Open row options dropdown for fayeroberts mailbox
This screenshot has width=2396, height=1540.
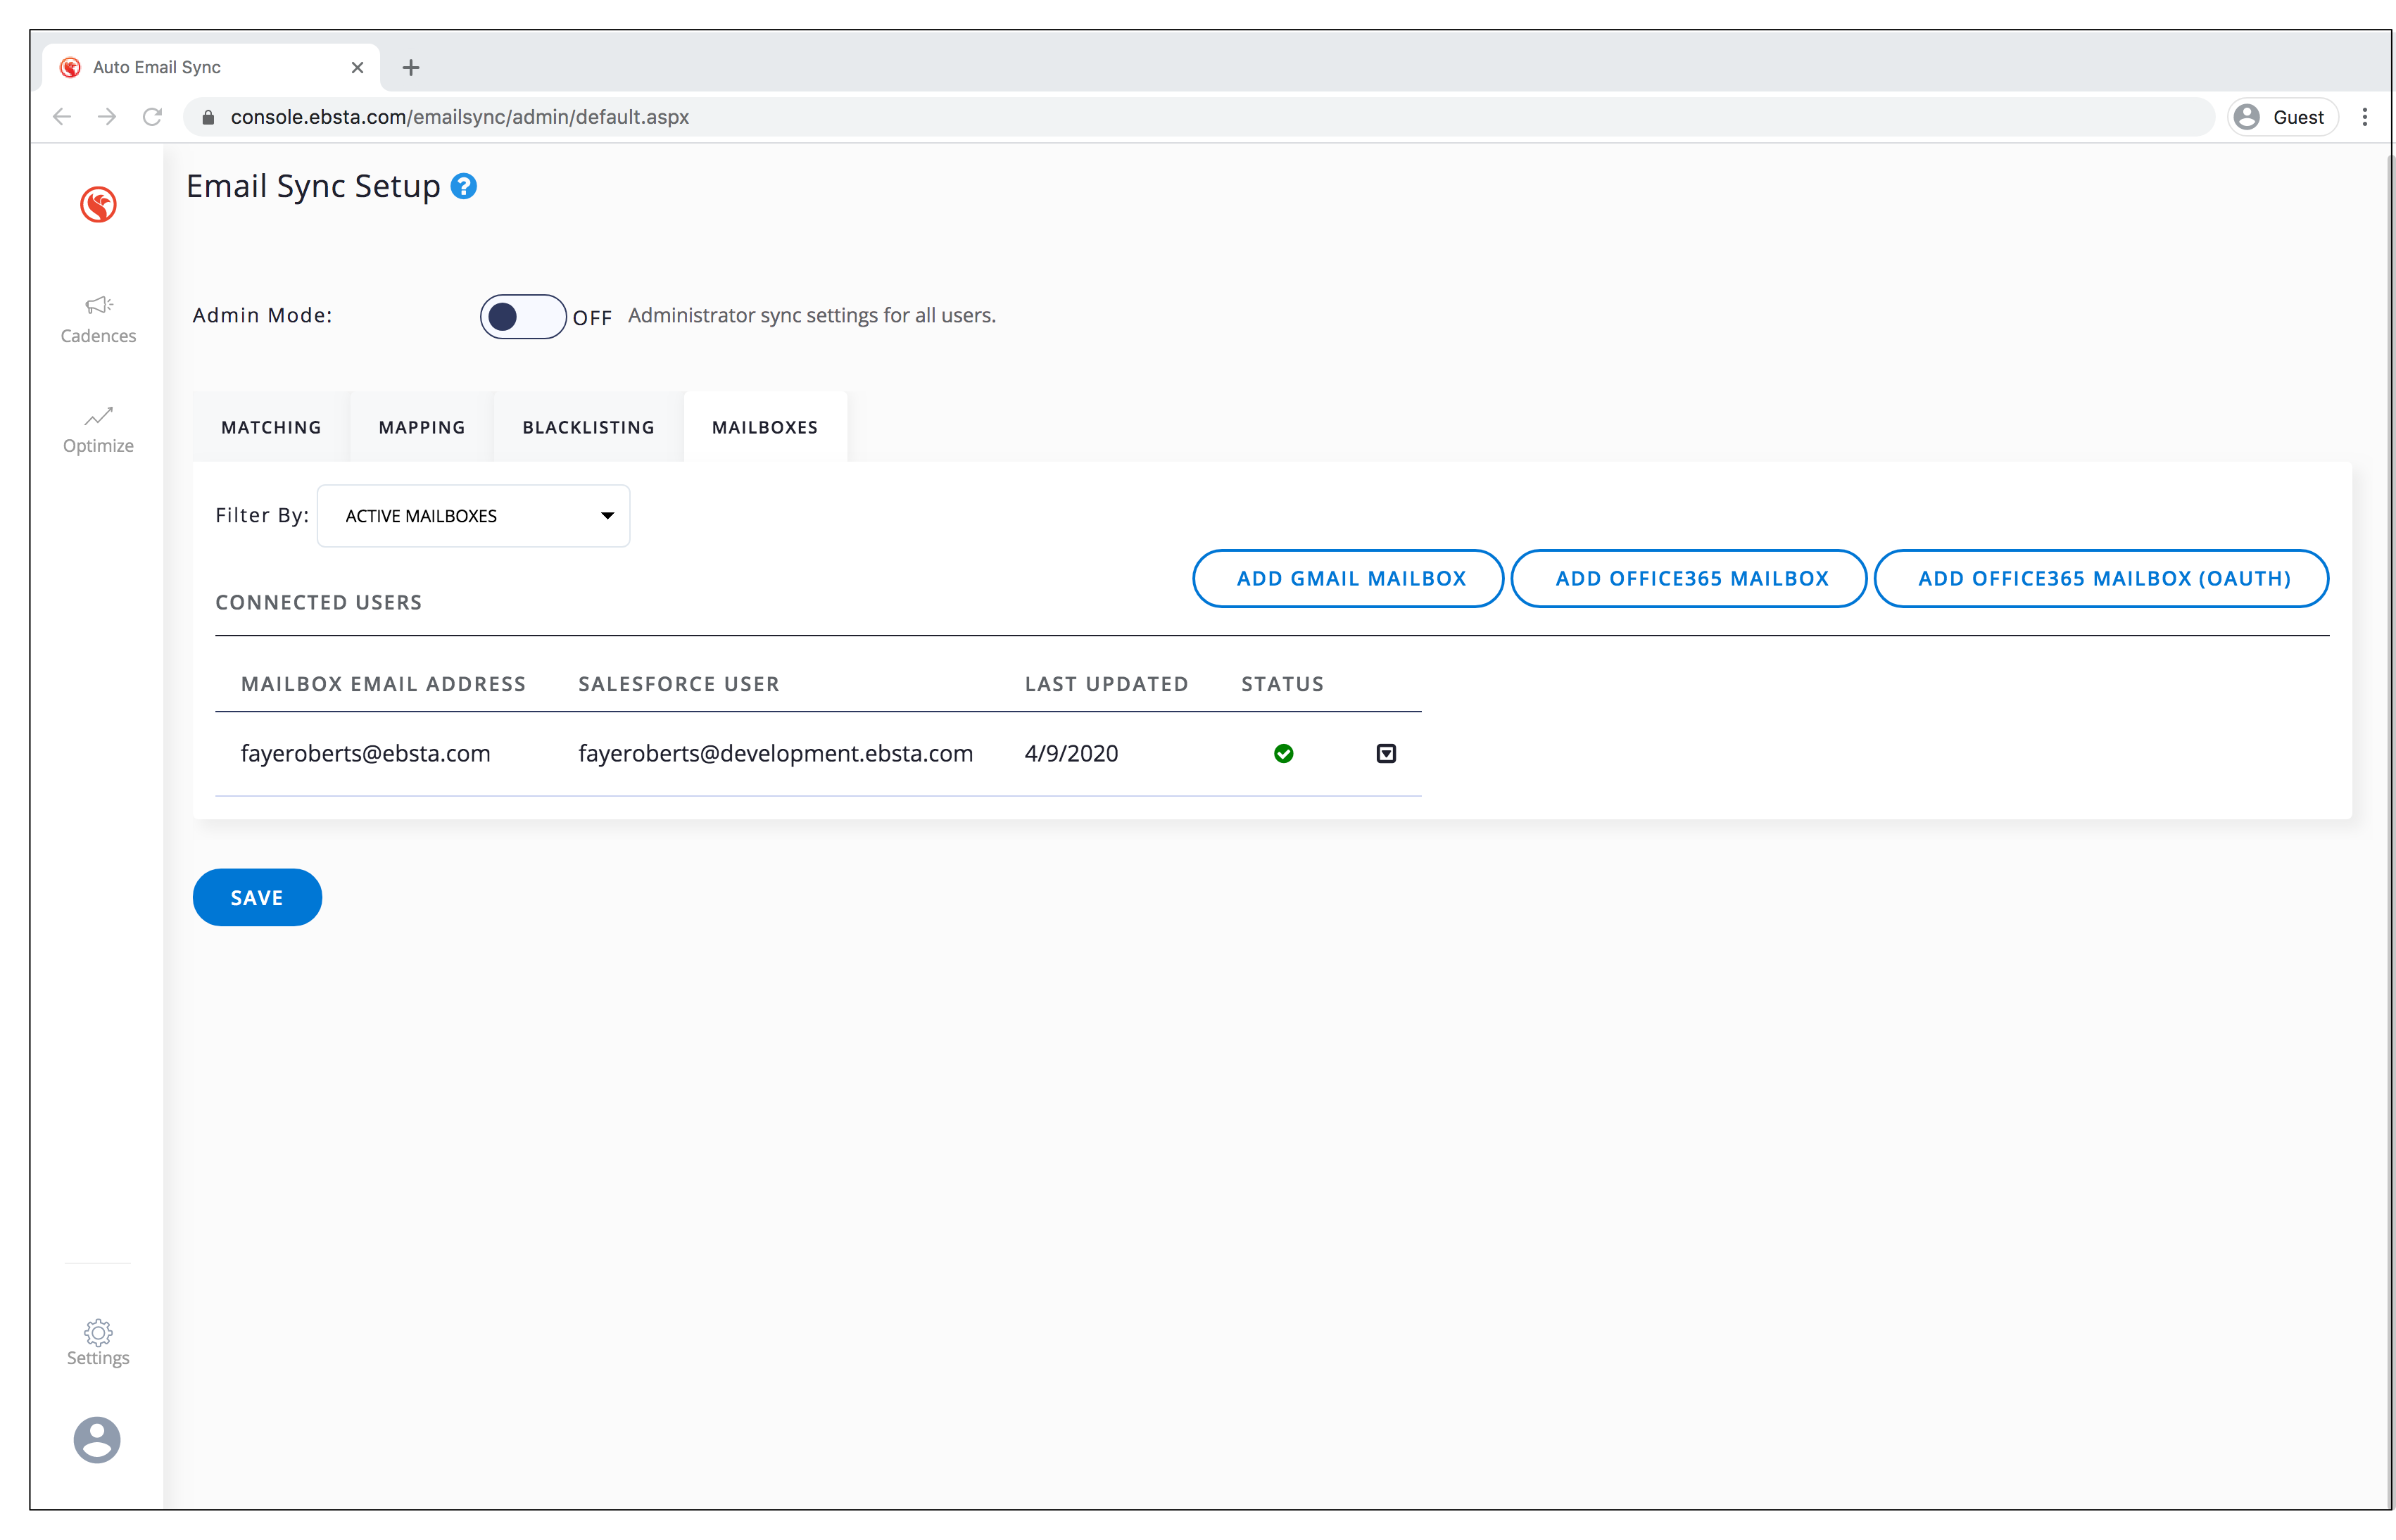(1385, 753)
